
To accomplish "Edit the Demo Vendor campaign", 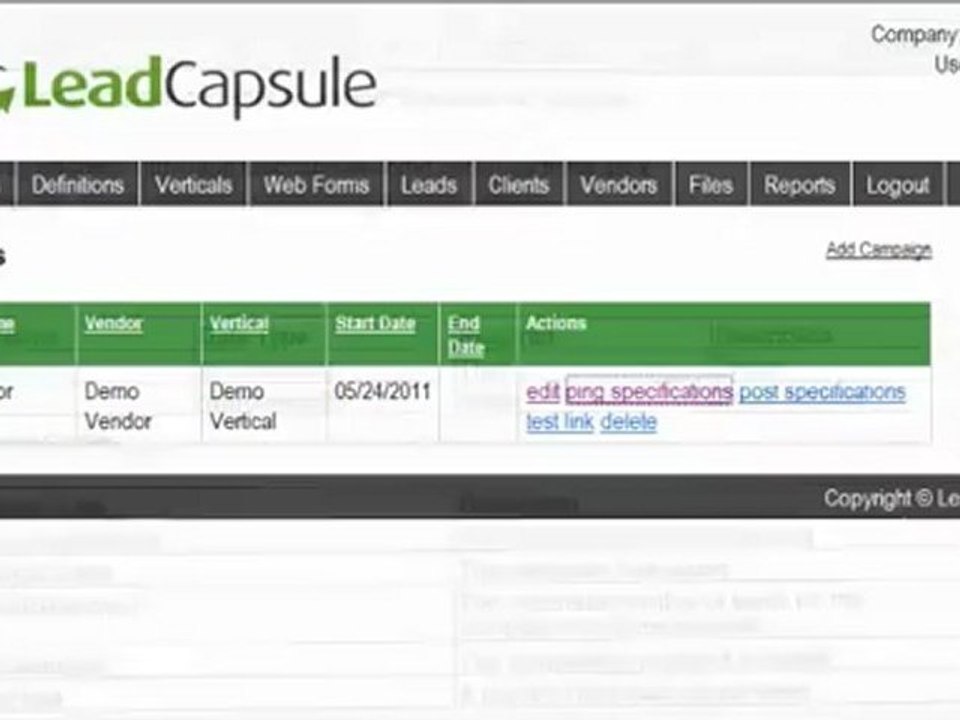I will coord(542,392).
